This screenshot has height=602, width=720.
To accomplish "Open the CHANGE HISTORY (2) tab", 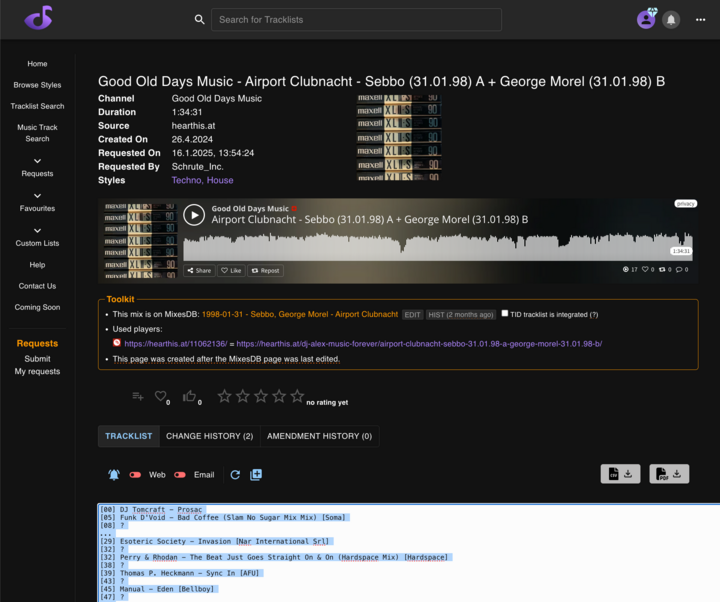I will click(209, 436).
